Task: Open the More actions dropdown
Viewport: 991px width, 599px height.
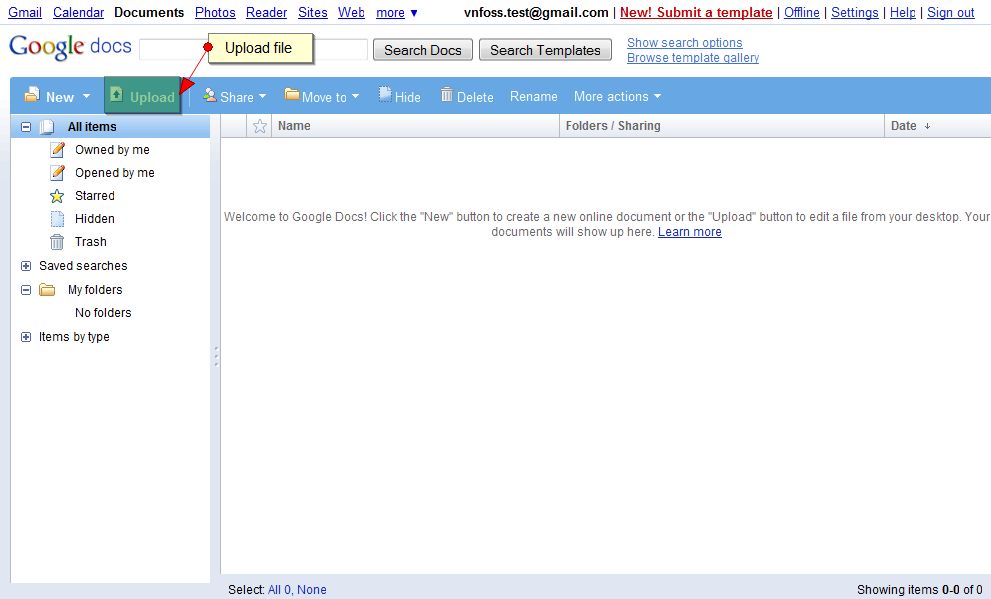Action: [x=617, y=97]
